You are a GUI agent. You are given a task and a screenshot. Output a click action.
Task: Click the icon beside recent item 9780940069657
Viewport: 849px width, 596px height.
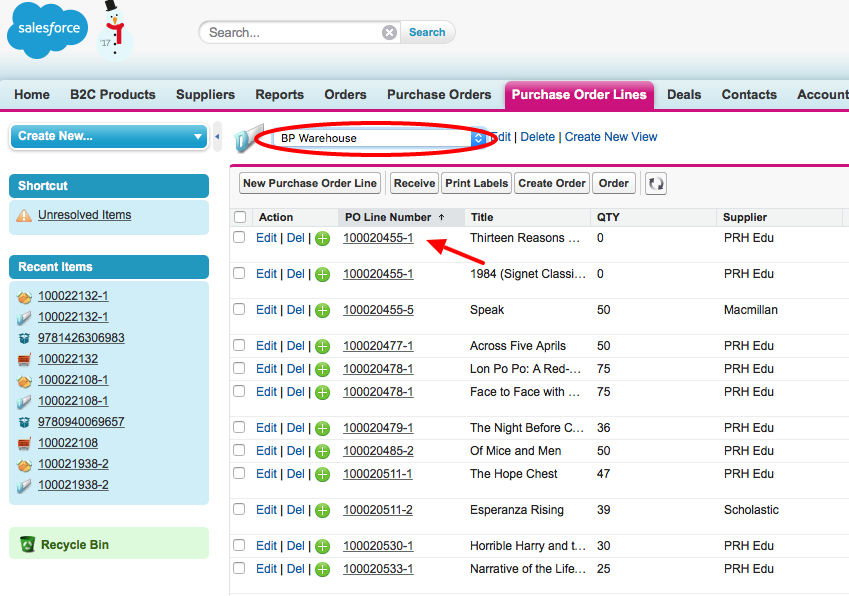[x=24, y=423]
